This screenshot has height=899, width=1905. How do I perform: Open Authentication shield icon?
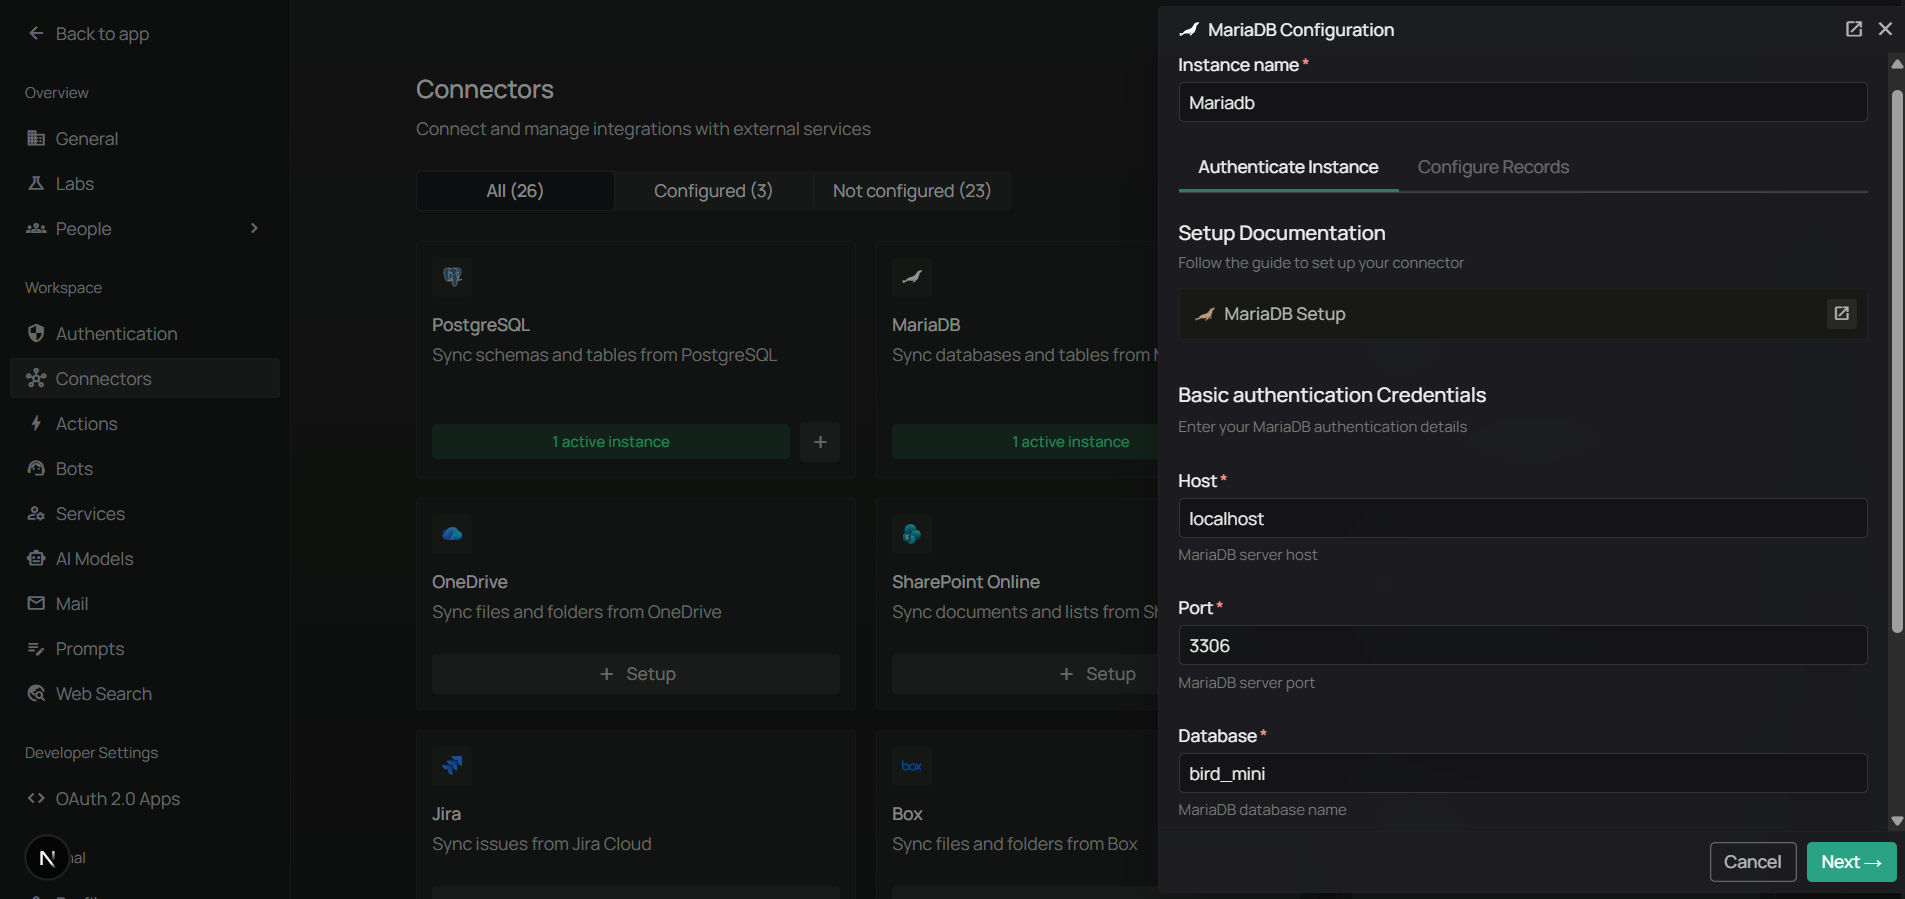[x=36, y=333]
